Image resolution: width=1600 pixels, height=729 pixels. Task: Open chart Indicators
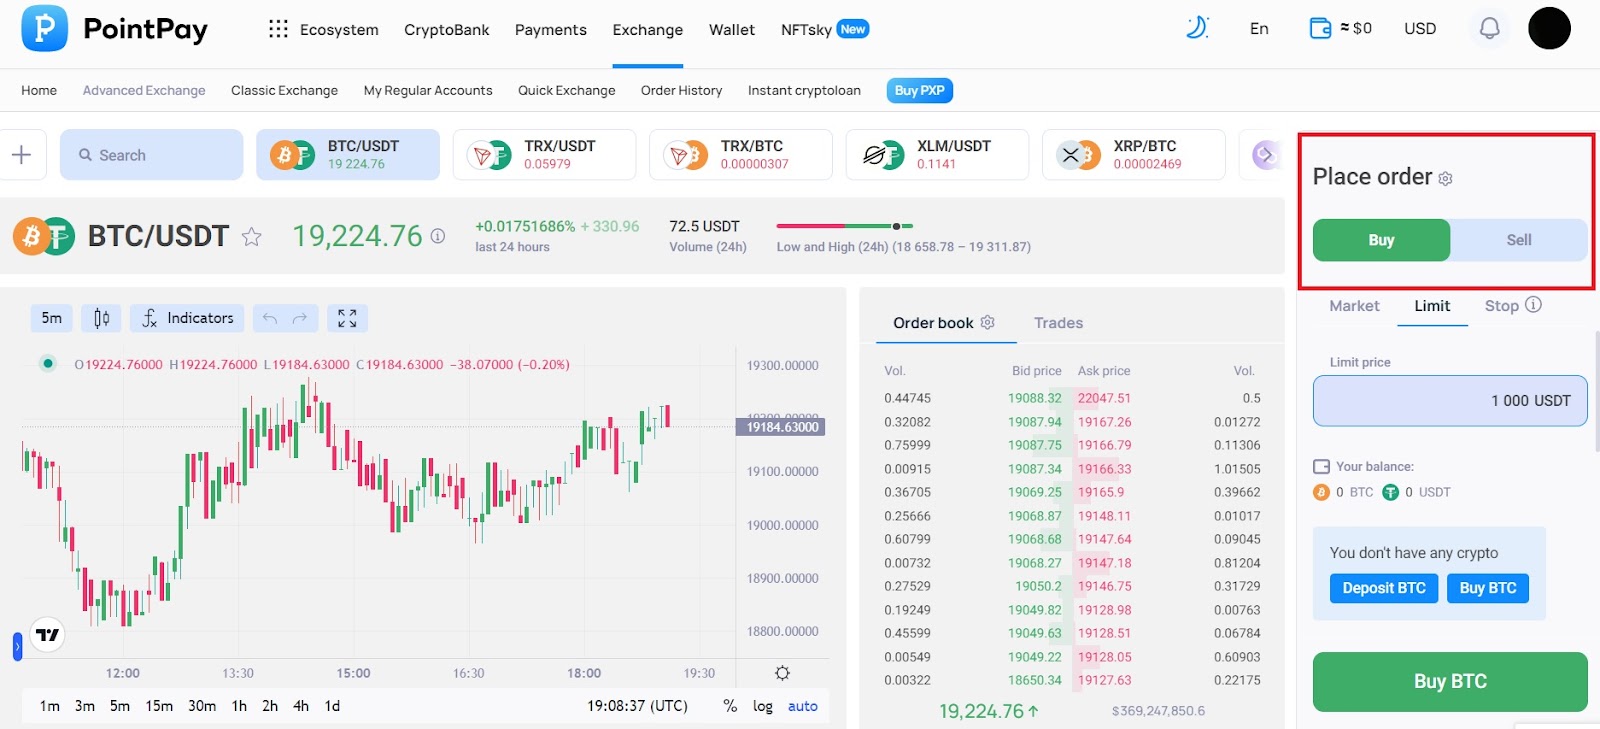click(187, 318)
